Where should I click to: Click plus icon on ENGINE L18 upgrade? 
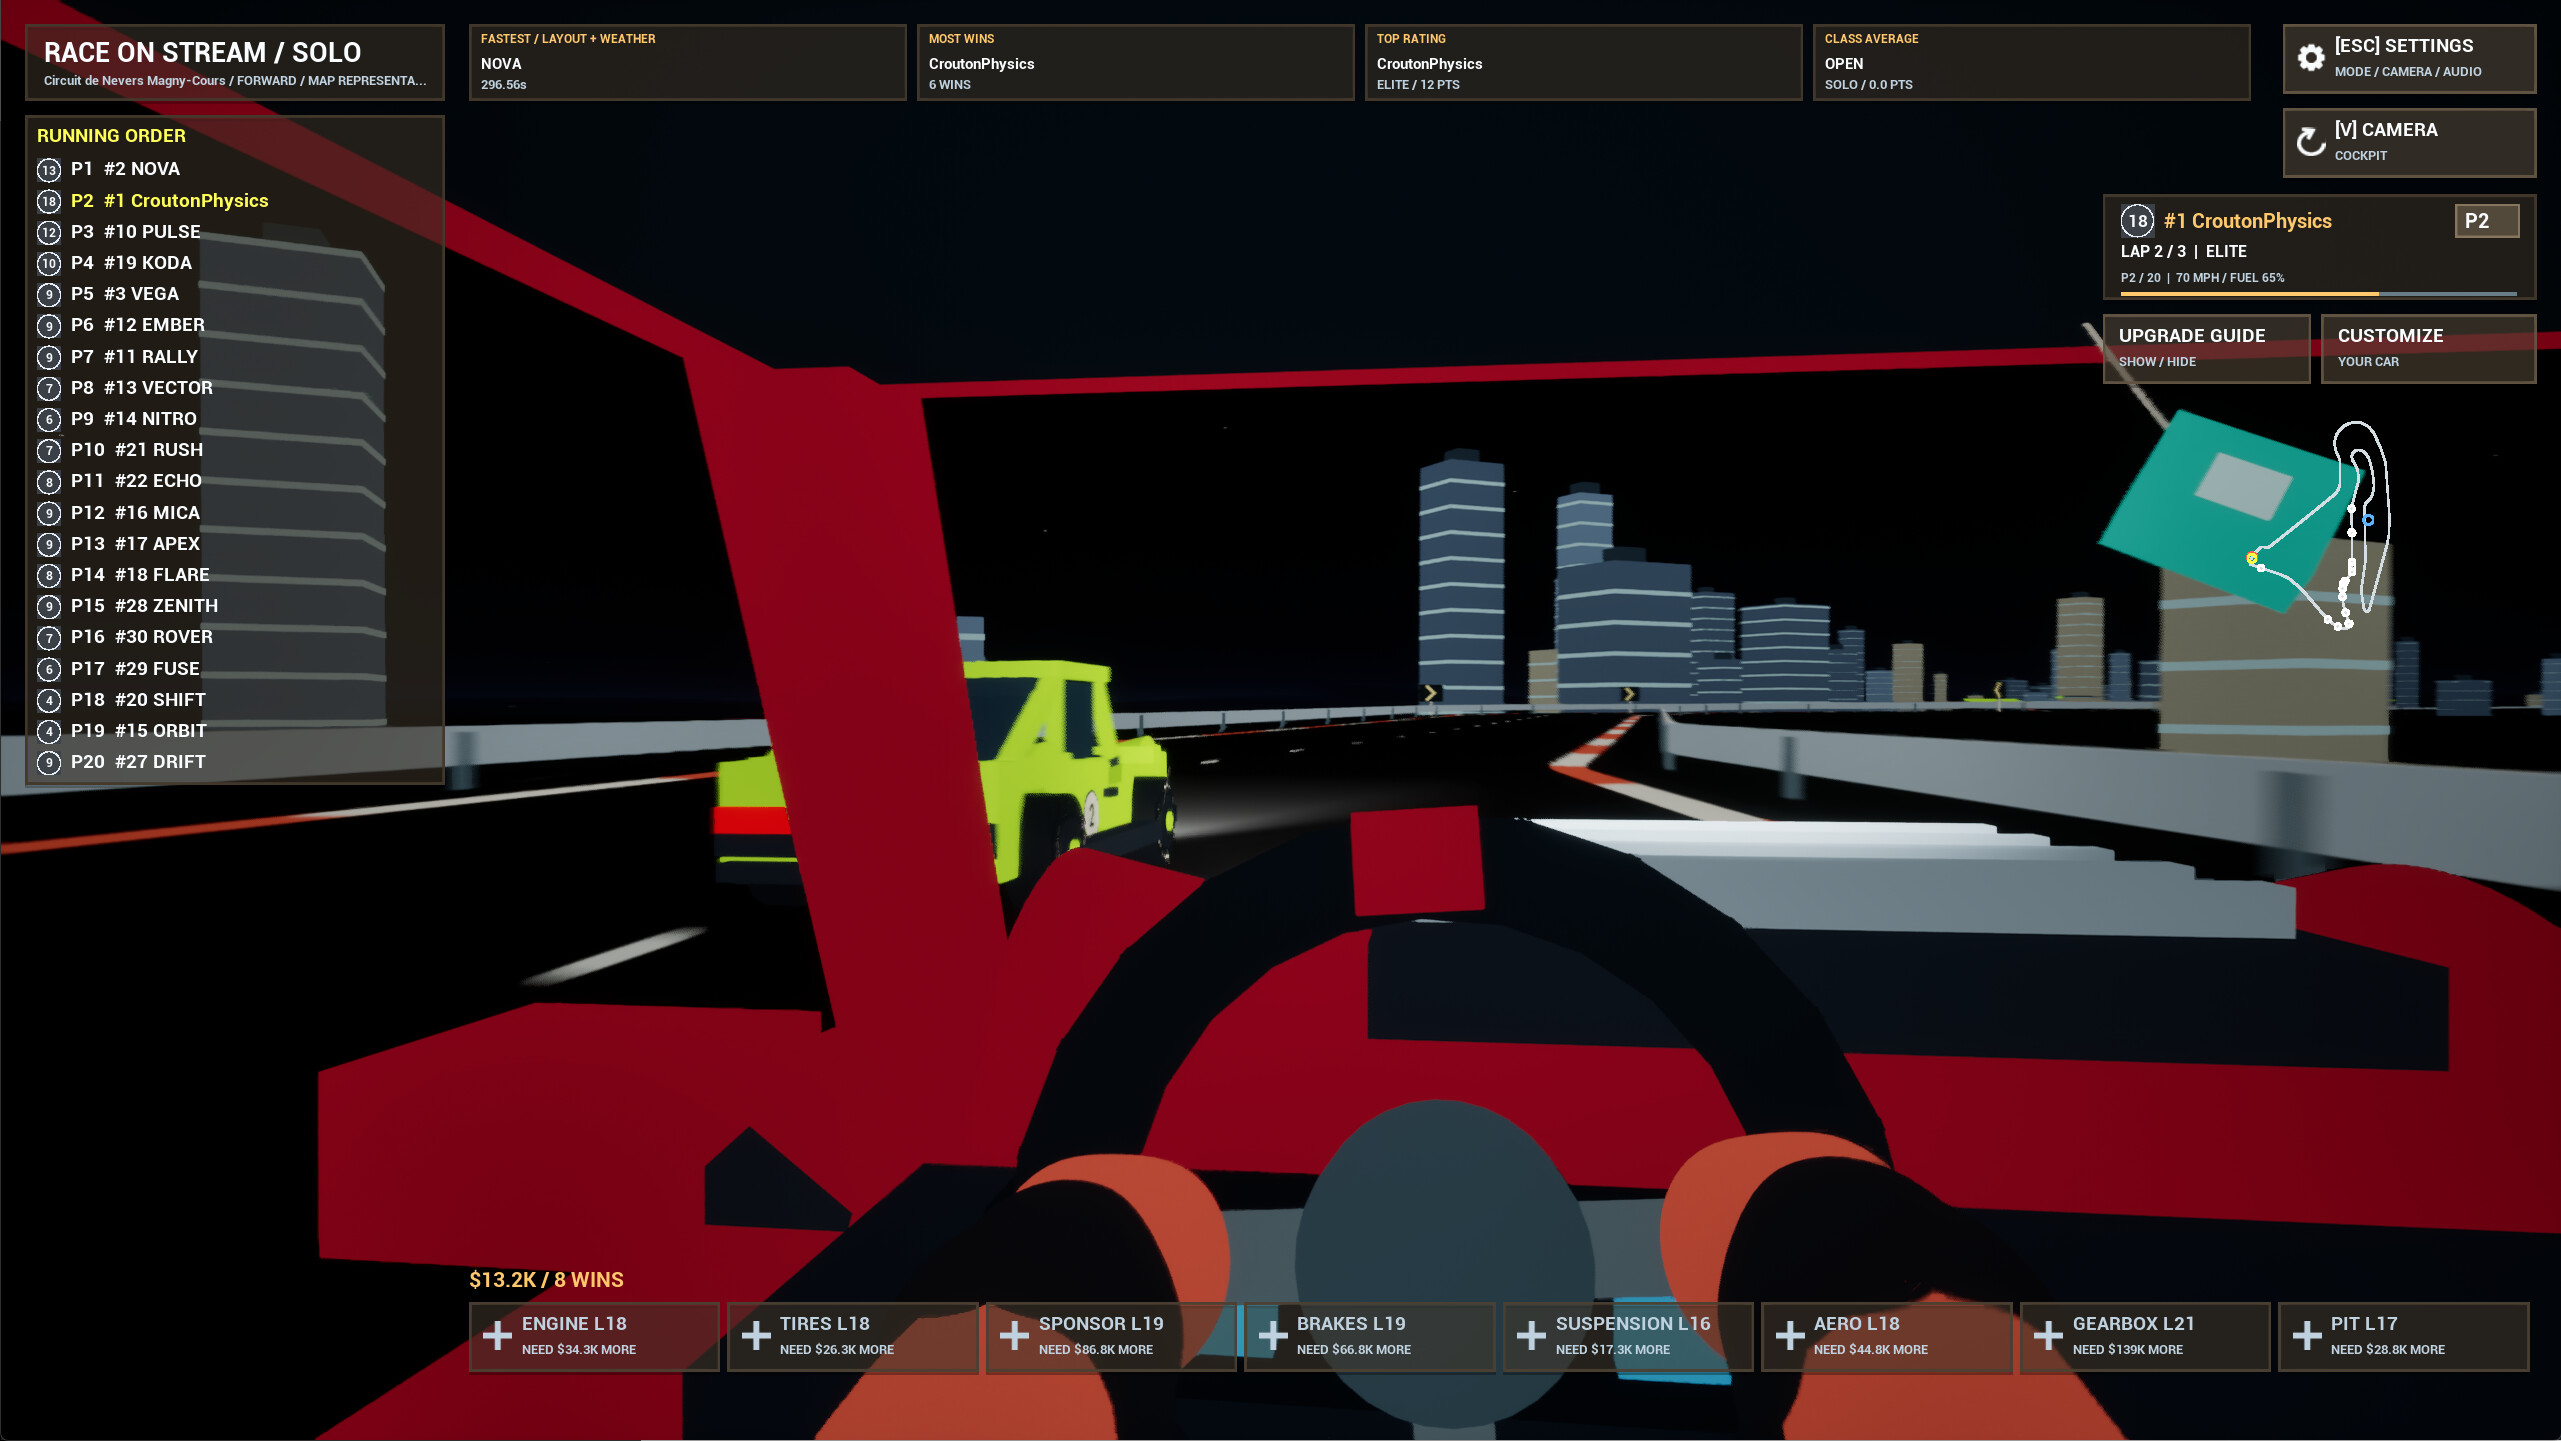497,1336
